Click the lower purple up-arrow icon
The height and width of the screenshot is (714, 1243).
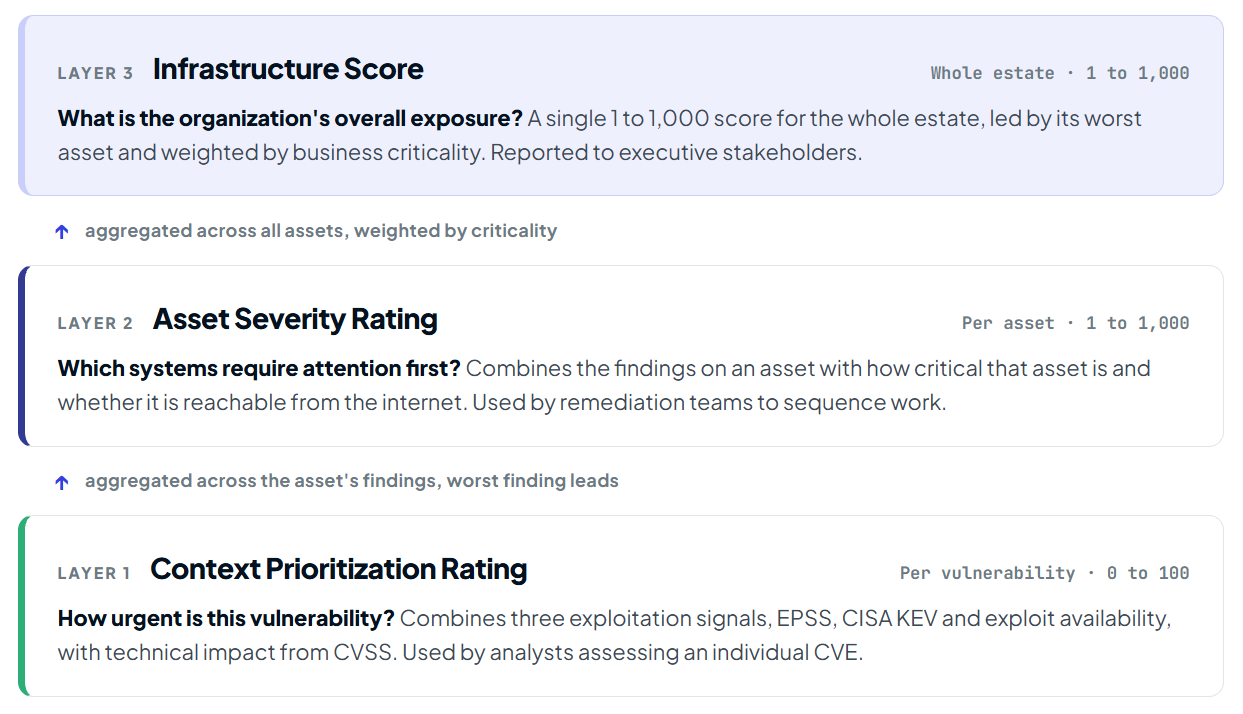62,481
